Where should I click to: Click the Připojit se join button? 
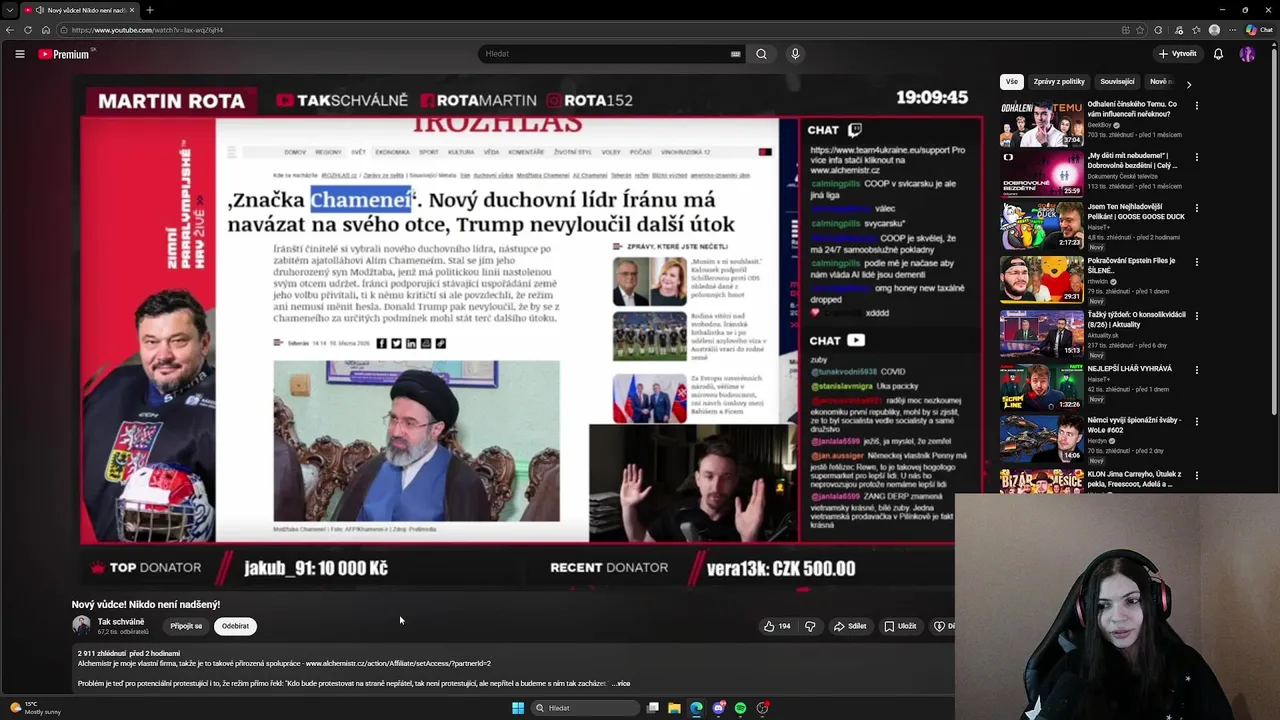click(x=186, y=626)
